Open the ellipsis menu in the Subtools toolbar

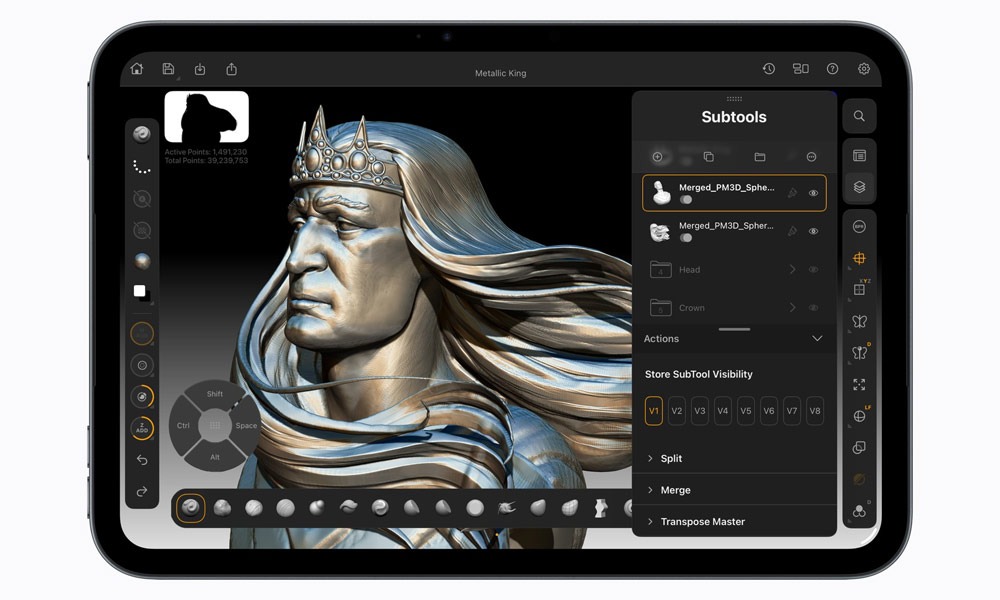coord(811,157)
